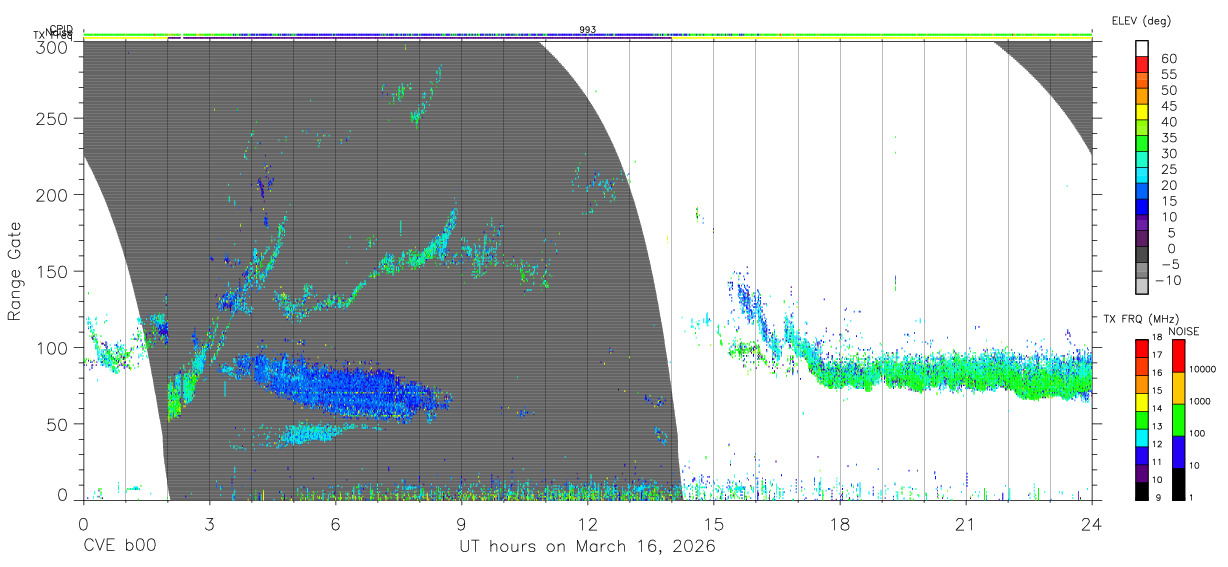Click the '993' CPID value above plot
Viewport: 1228px width, 567px height.
[x=588, y=30]
